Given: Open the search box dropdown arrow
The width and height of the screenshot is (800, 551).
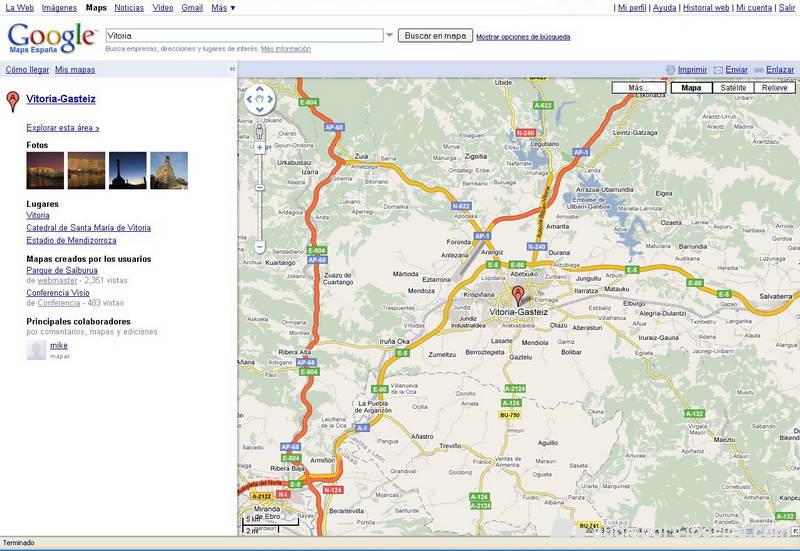Looking at the screenshot, I should coord(390,35).
